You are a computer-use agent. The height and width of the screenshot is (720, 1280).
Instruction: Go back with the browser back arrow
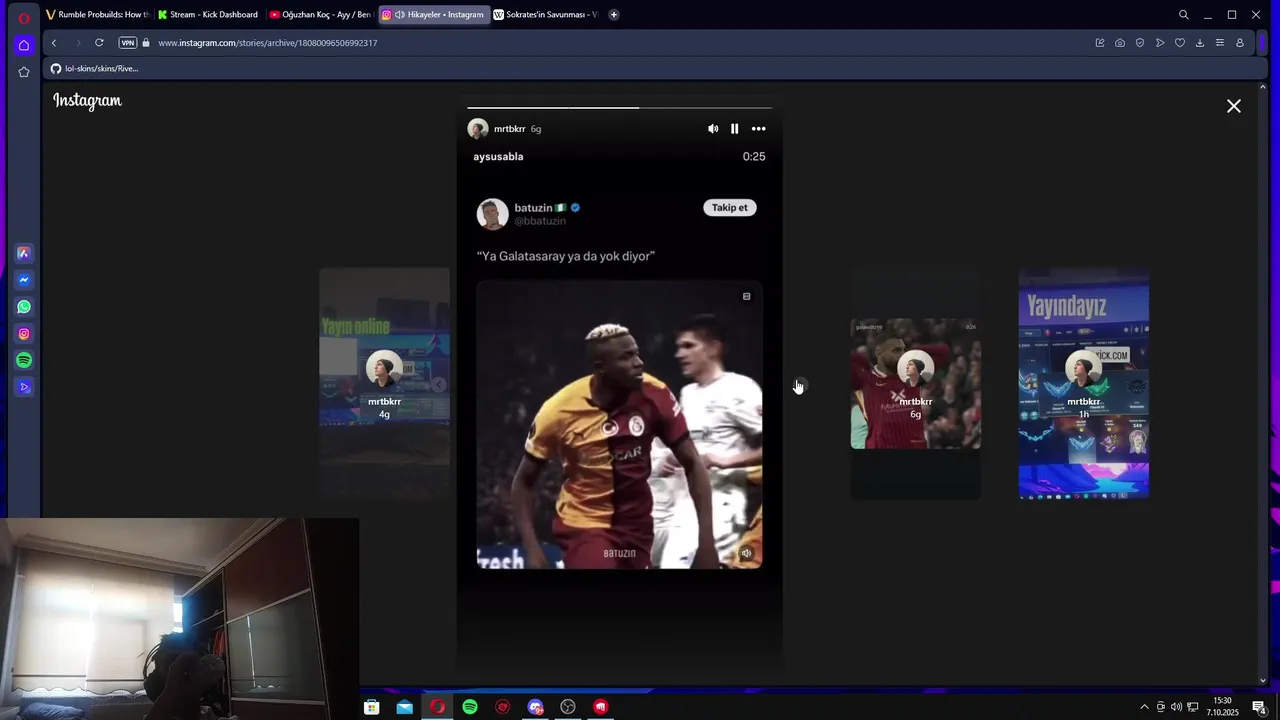54,43
